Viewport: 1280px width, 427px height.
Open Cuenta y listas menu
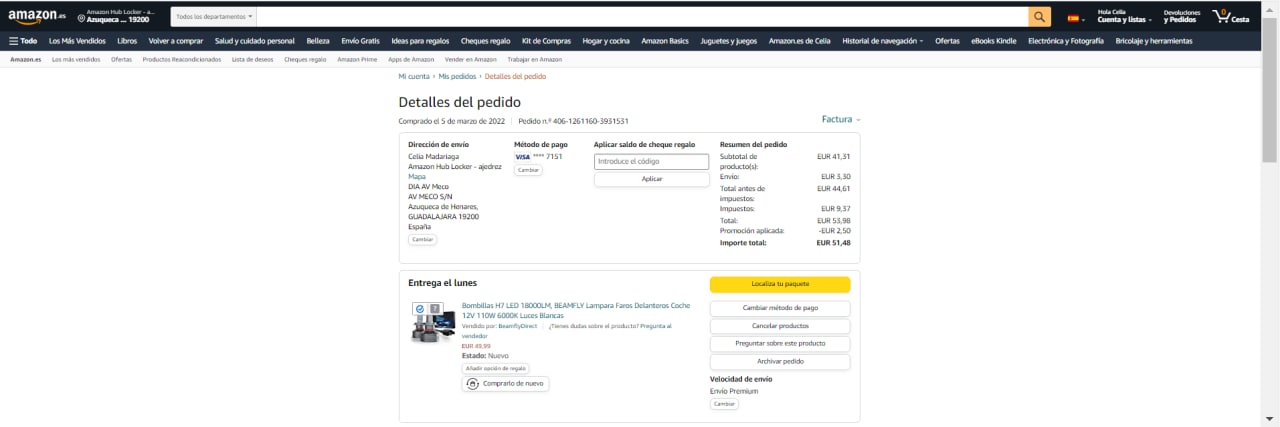(1124, 20)
